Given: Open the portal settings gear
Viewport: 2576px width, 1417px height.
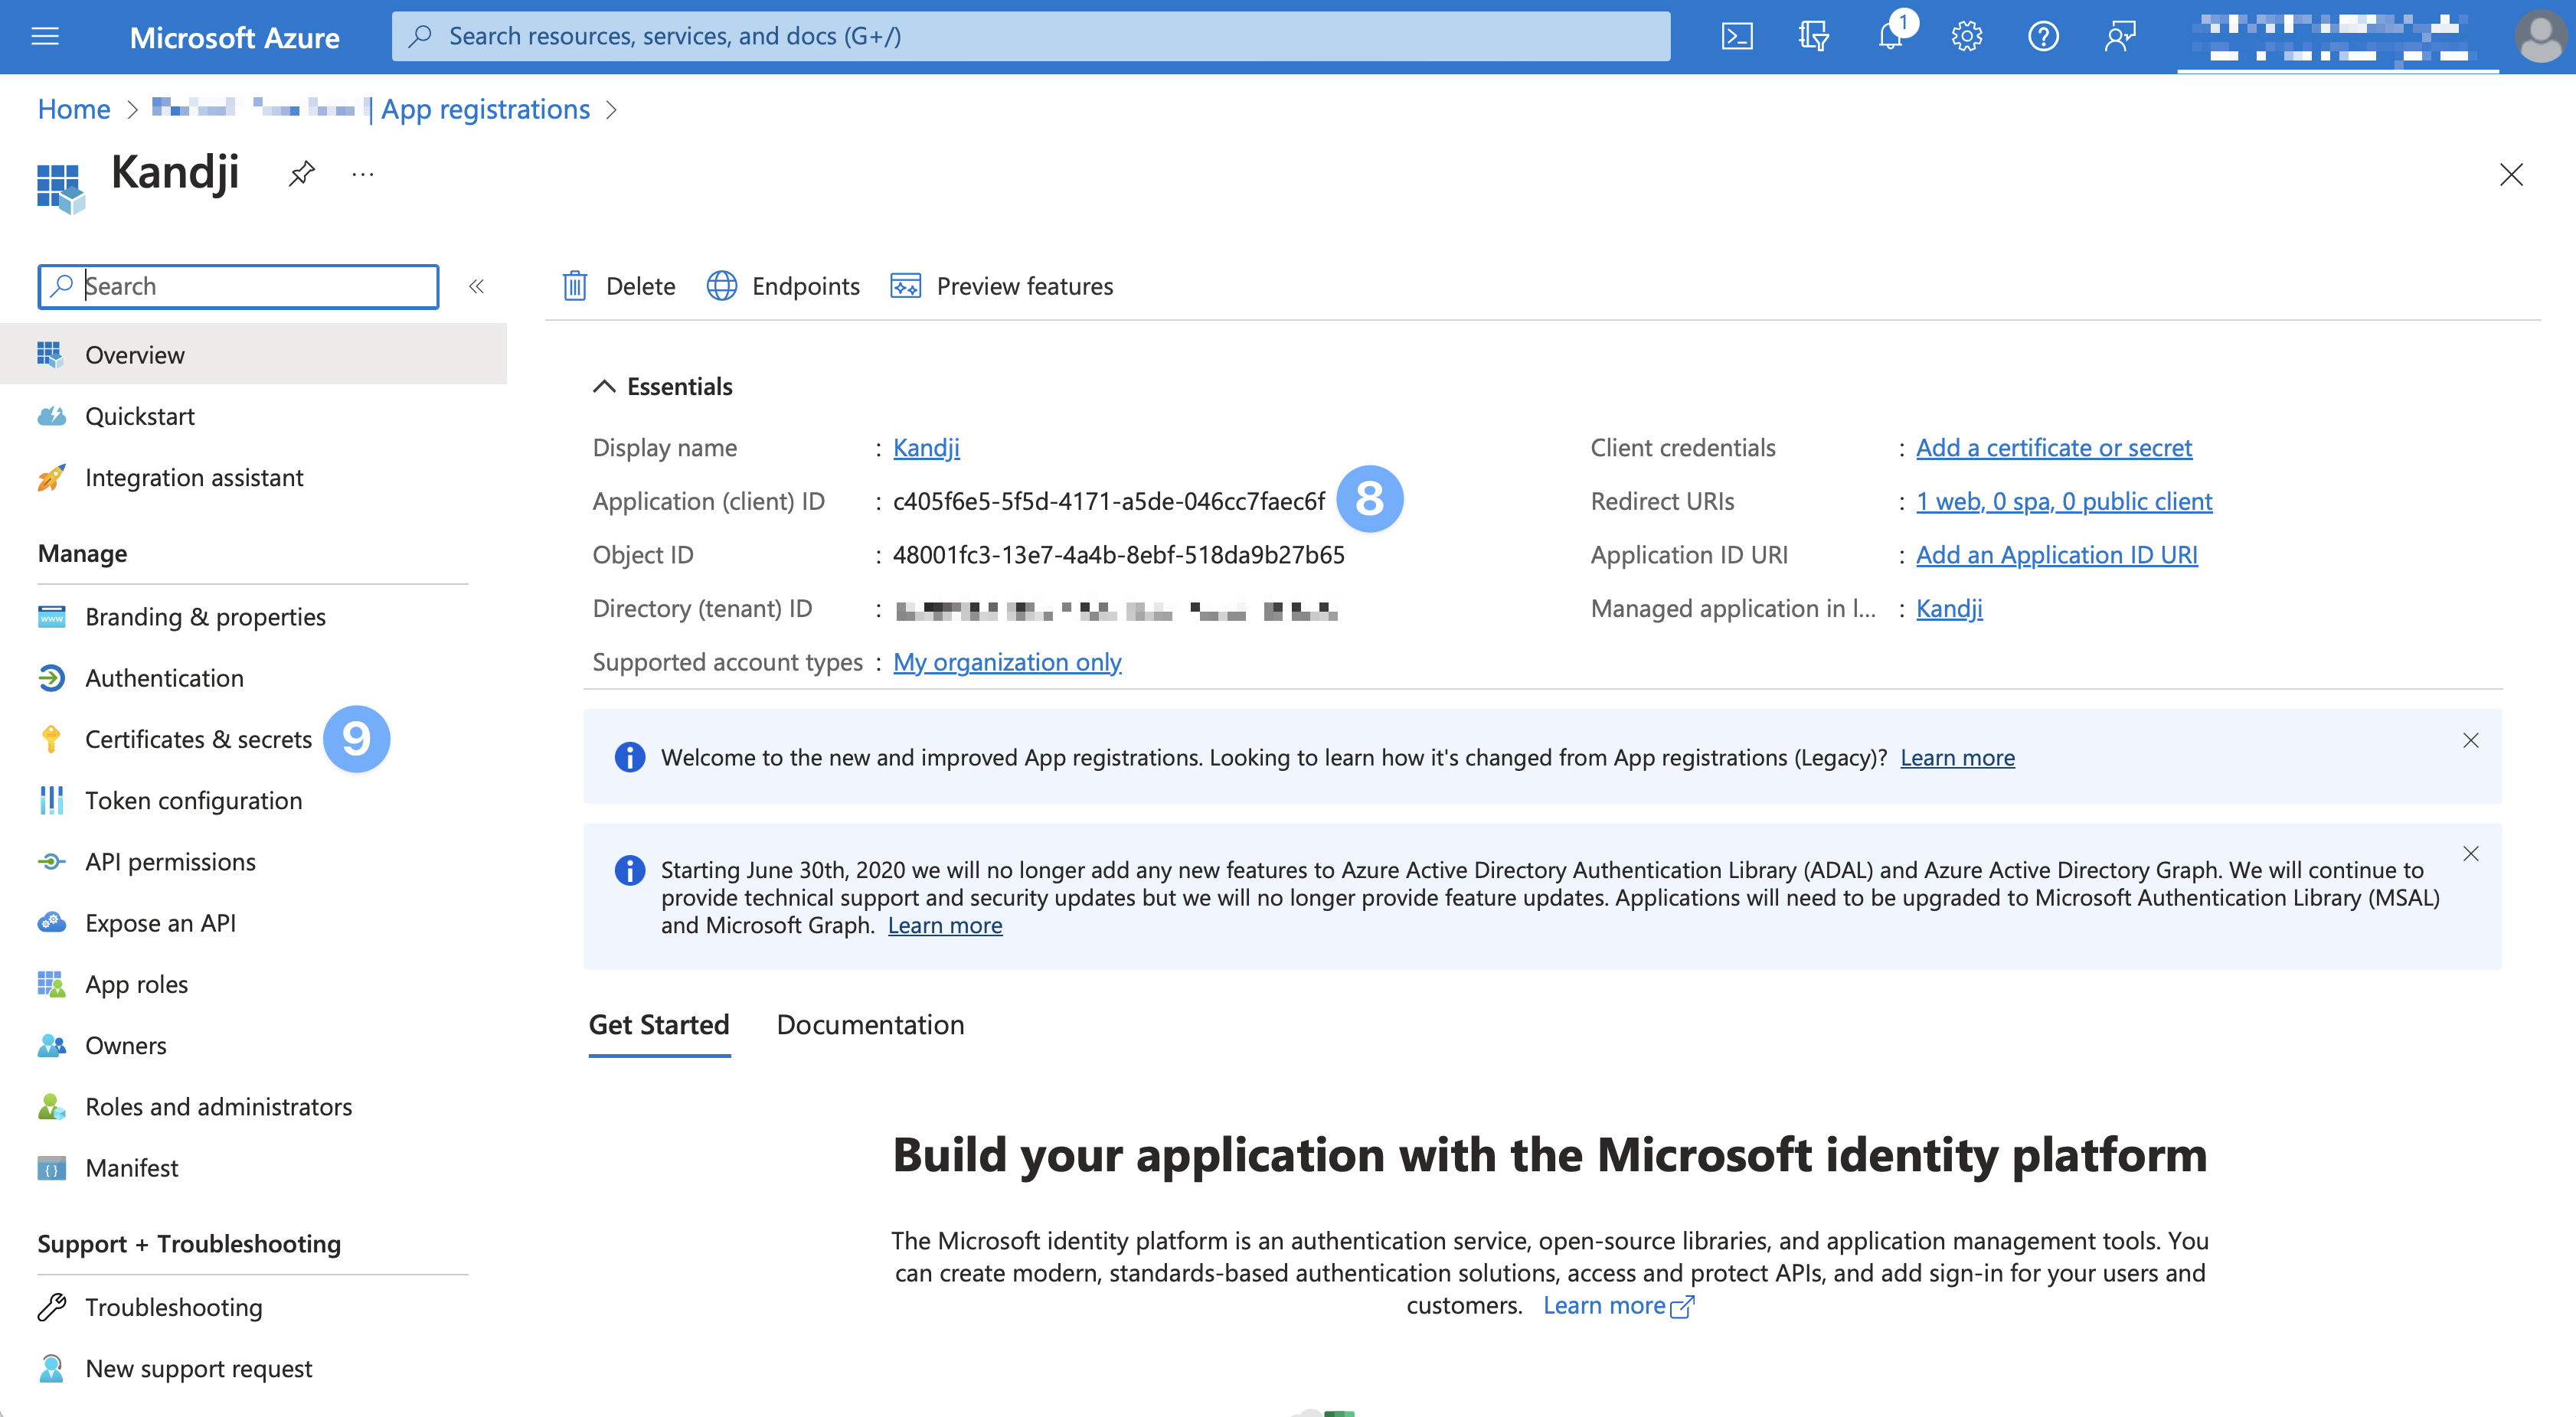Looking at the screenshot, I should tap(1966, 36).
